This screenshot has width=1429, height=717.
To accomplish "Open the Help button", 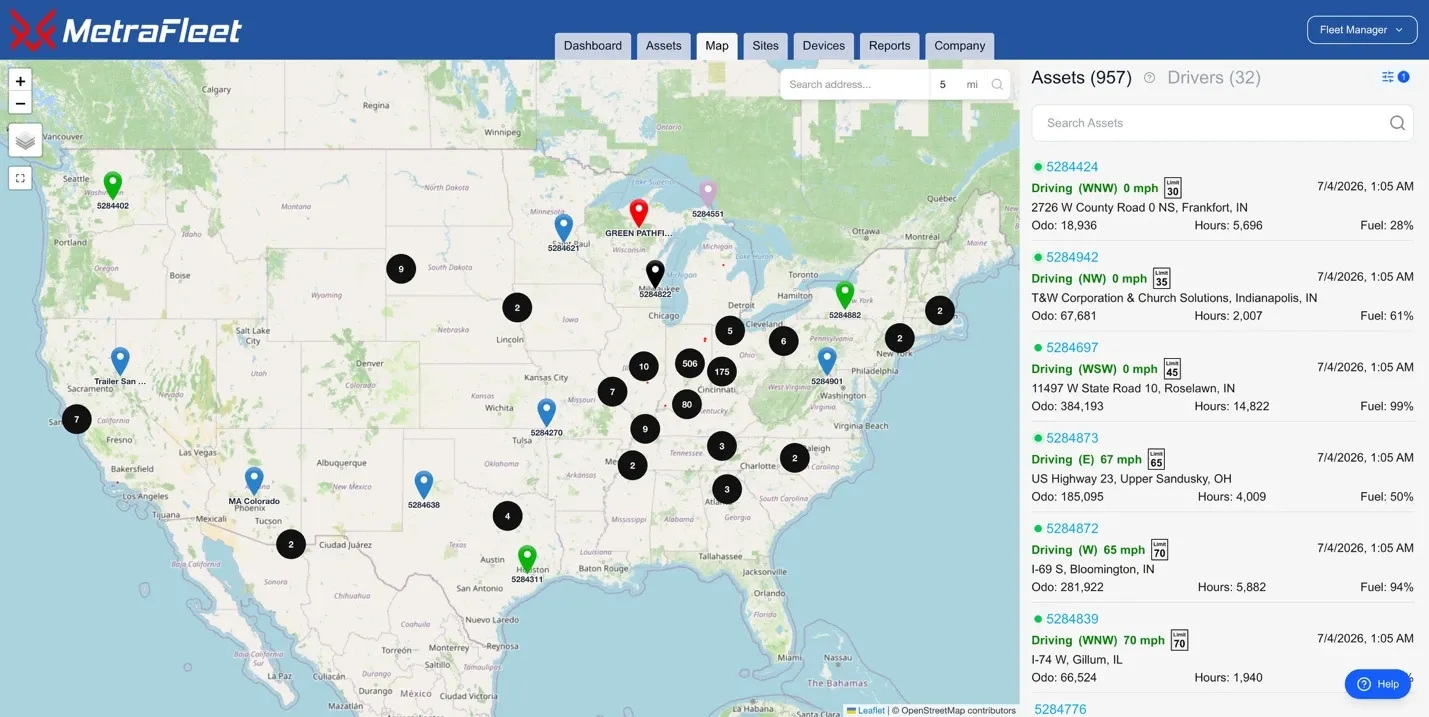I will (x=1378, y=684).
